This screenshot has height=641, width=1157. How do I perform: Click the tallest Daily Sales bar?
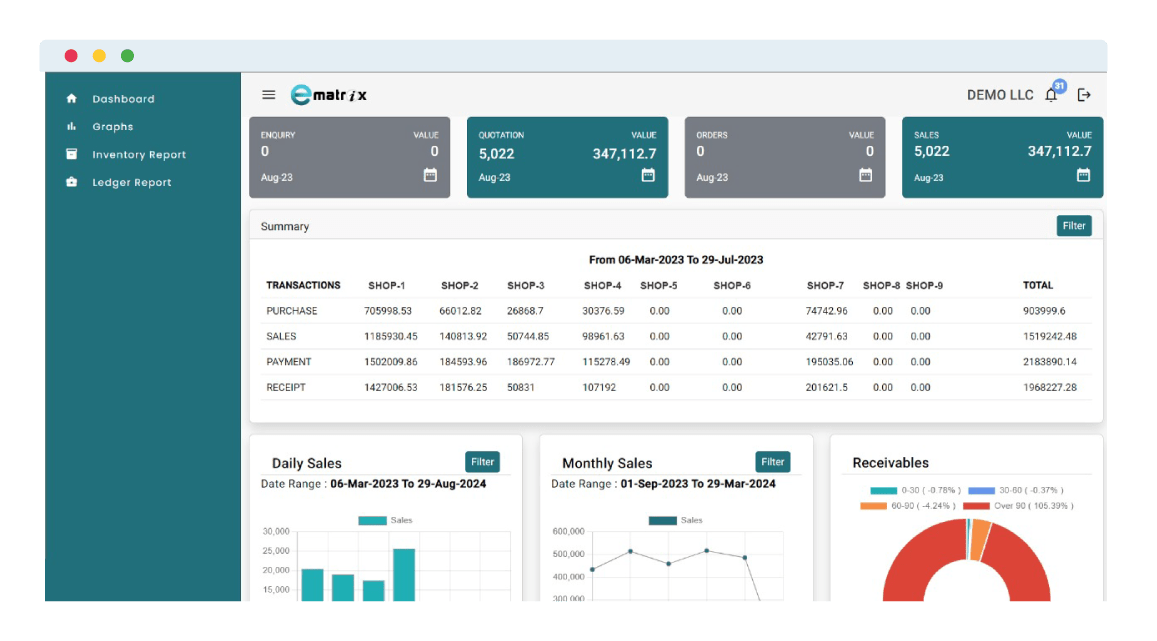(x=404, y=575)
